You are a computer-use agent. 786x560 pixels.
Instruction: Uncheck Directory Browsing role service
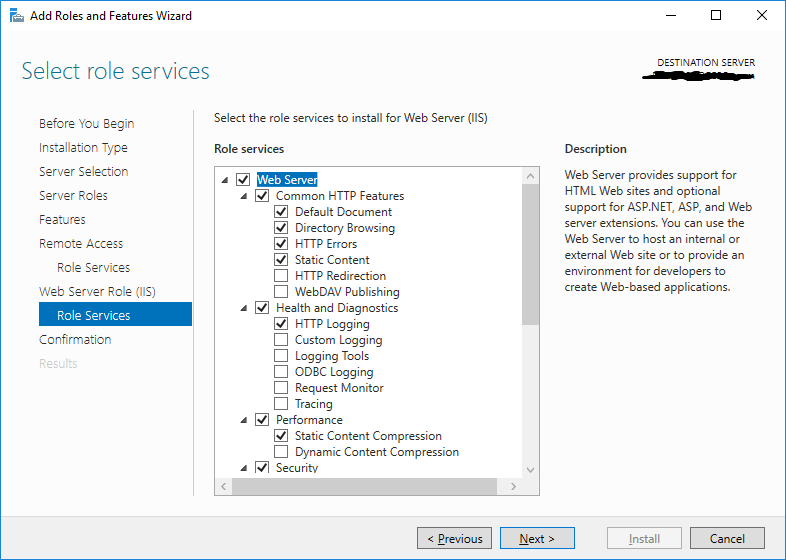click(x=281, y=228)
